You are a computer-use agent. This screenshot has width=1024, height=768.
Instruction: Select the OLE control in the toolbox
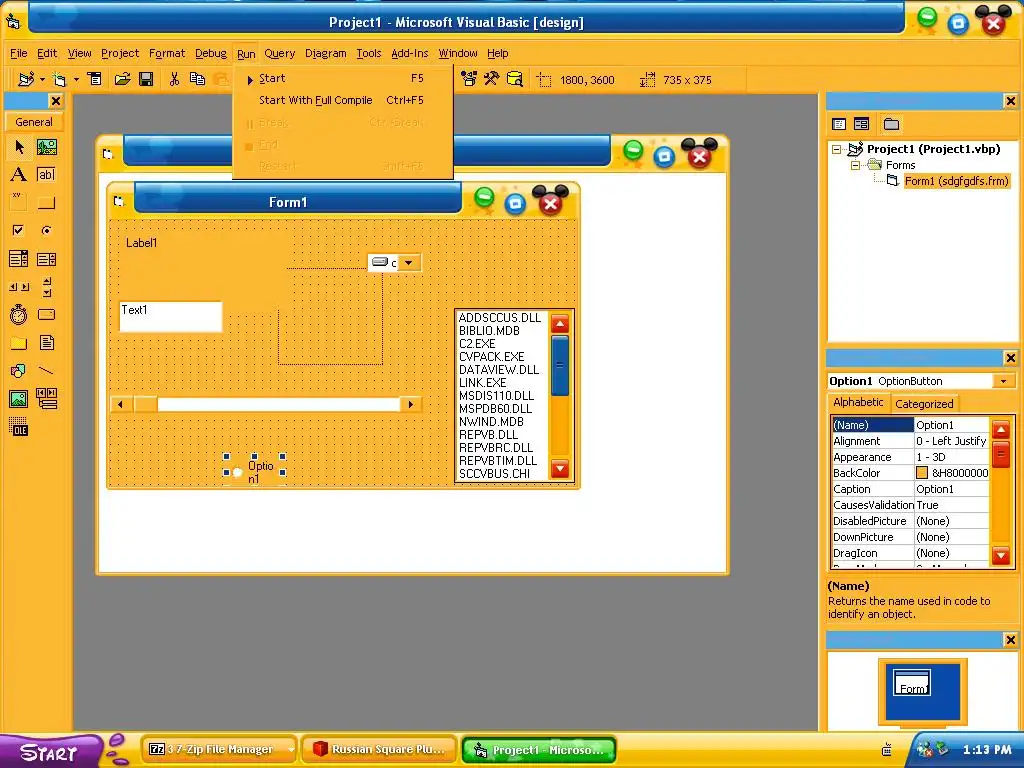[x=19, y=427]
